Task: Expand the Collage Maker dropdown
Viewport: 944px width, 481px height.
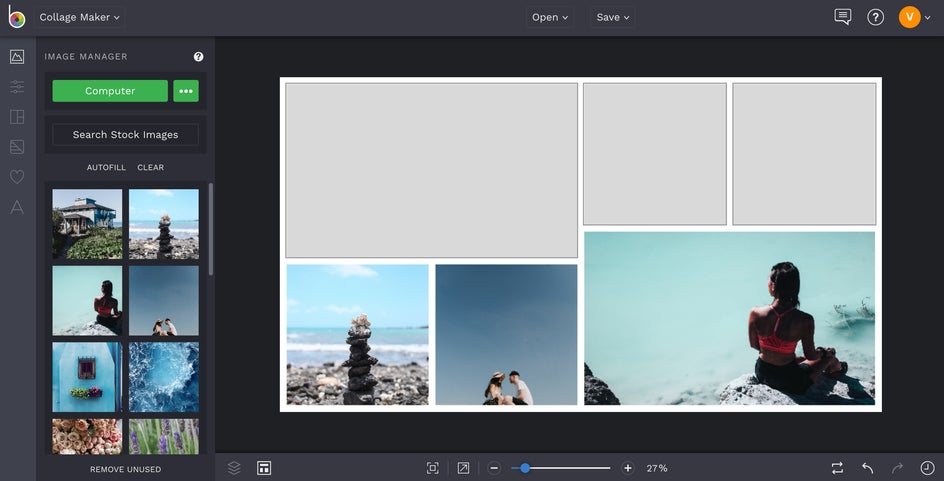Action: [x=80, y=17]
